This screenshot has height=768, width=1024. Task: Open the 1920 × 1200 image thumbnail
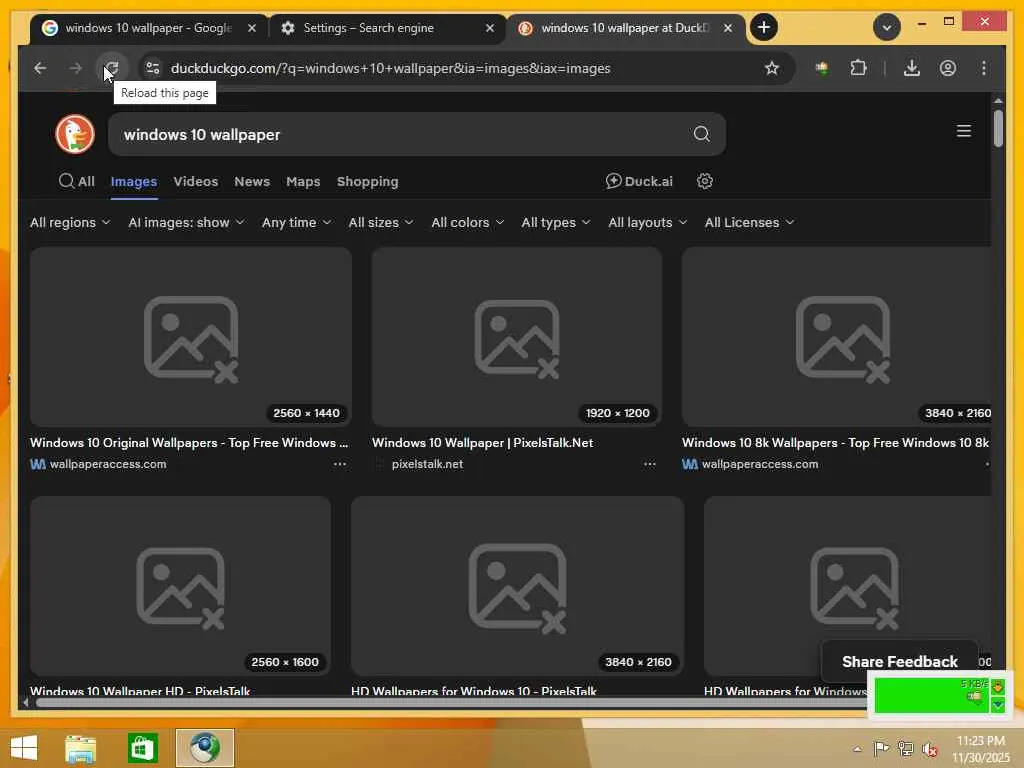coord(517,337)
